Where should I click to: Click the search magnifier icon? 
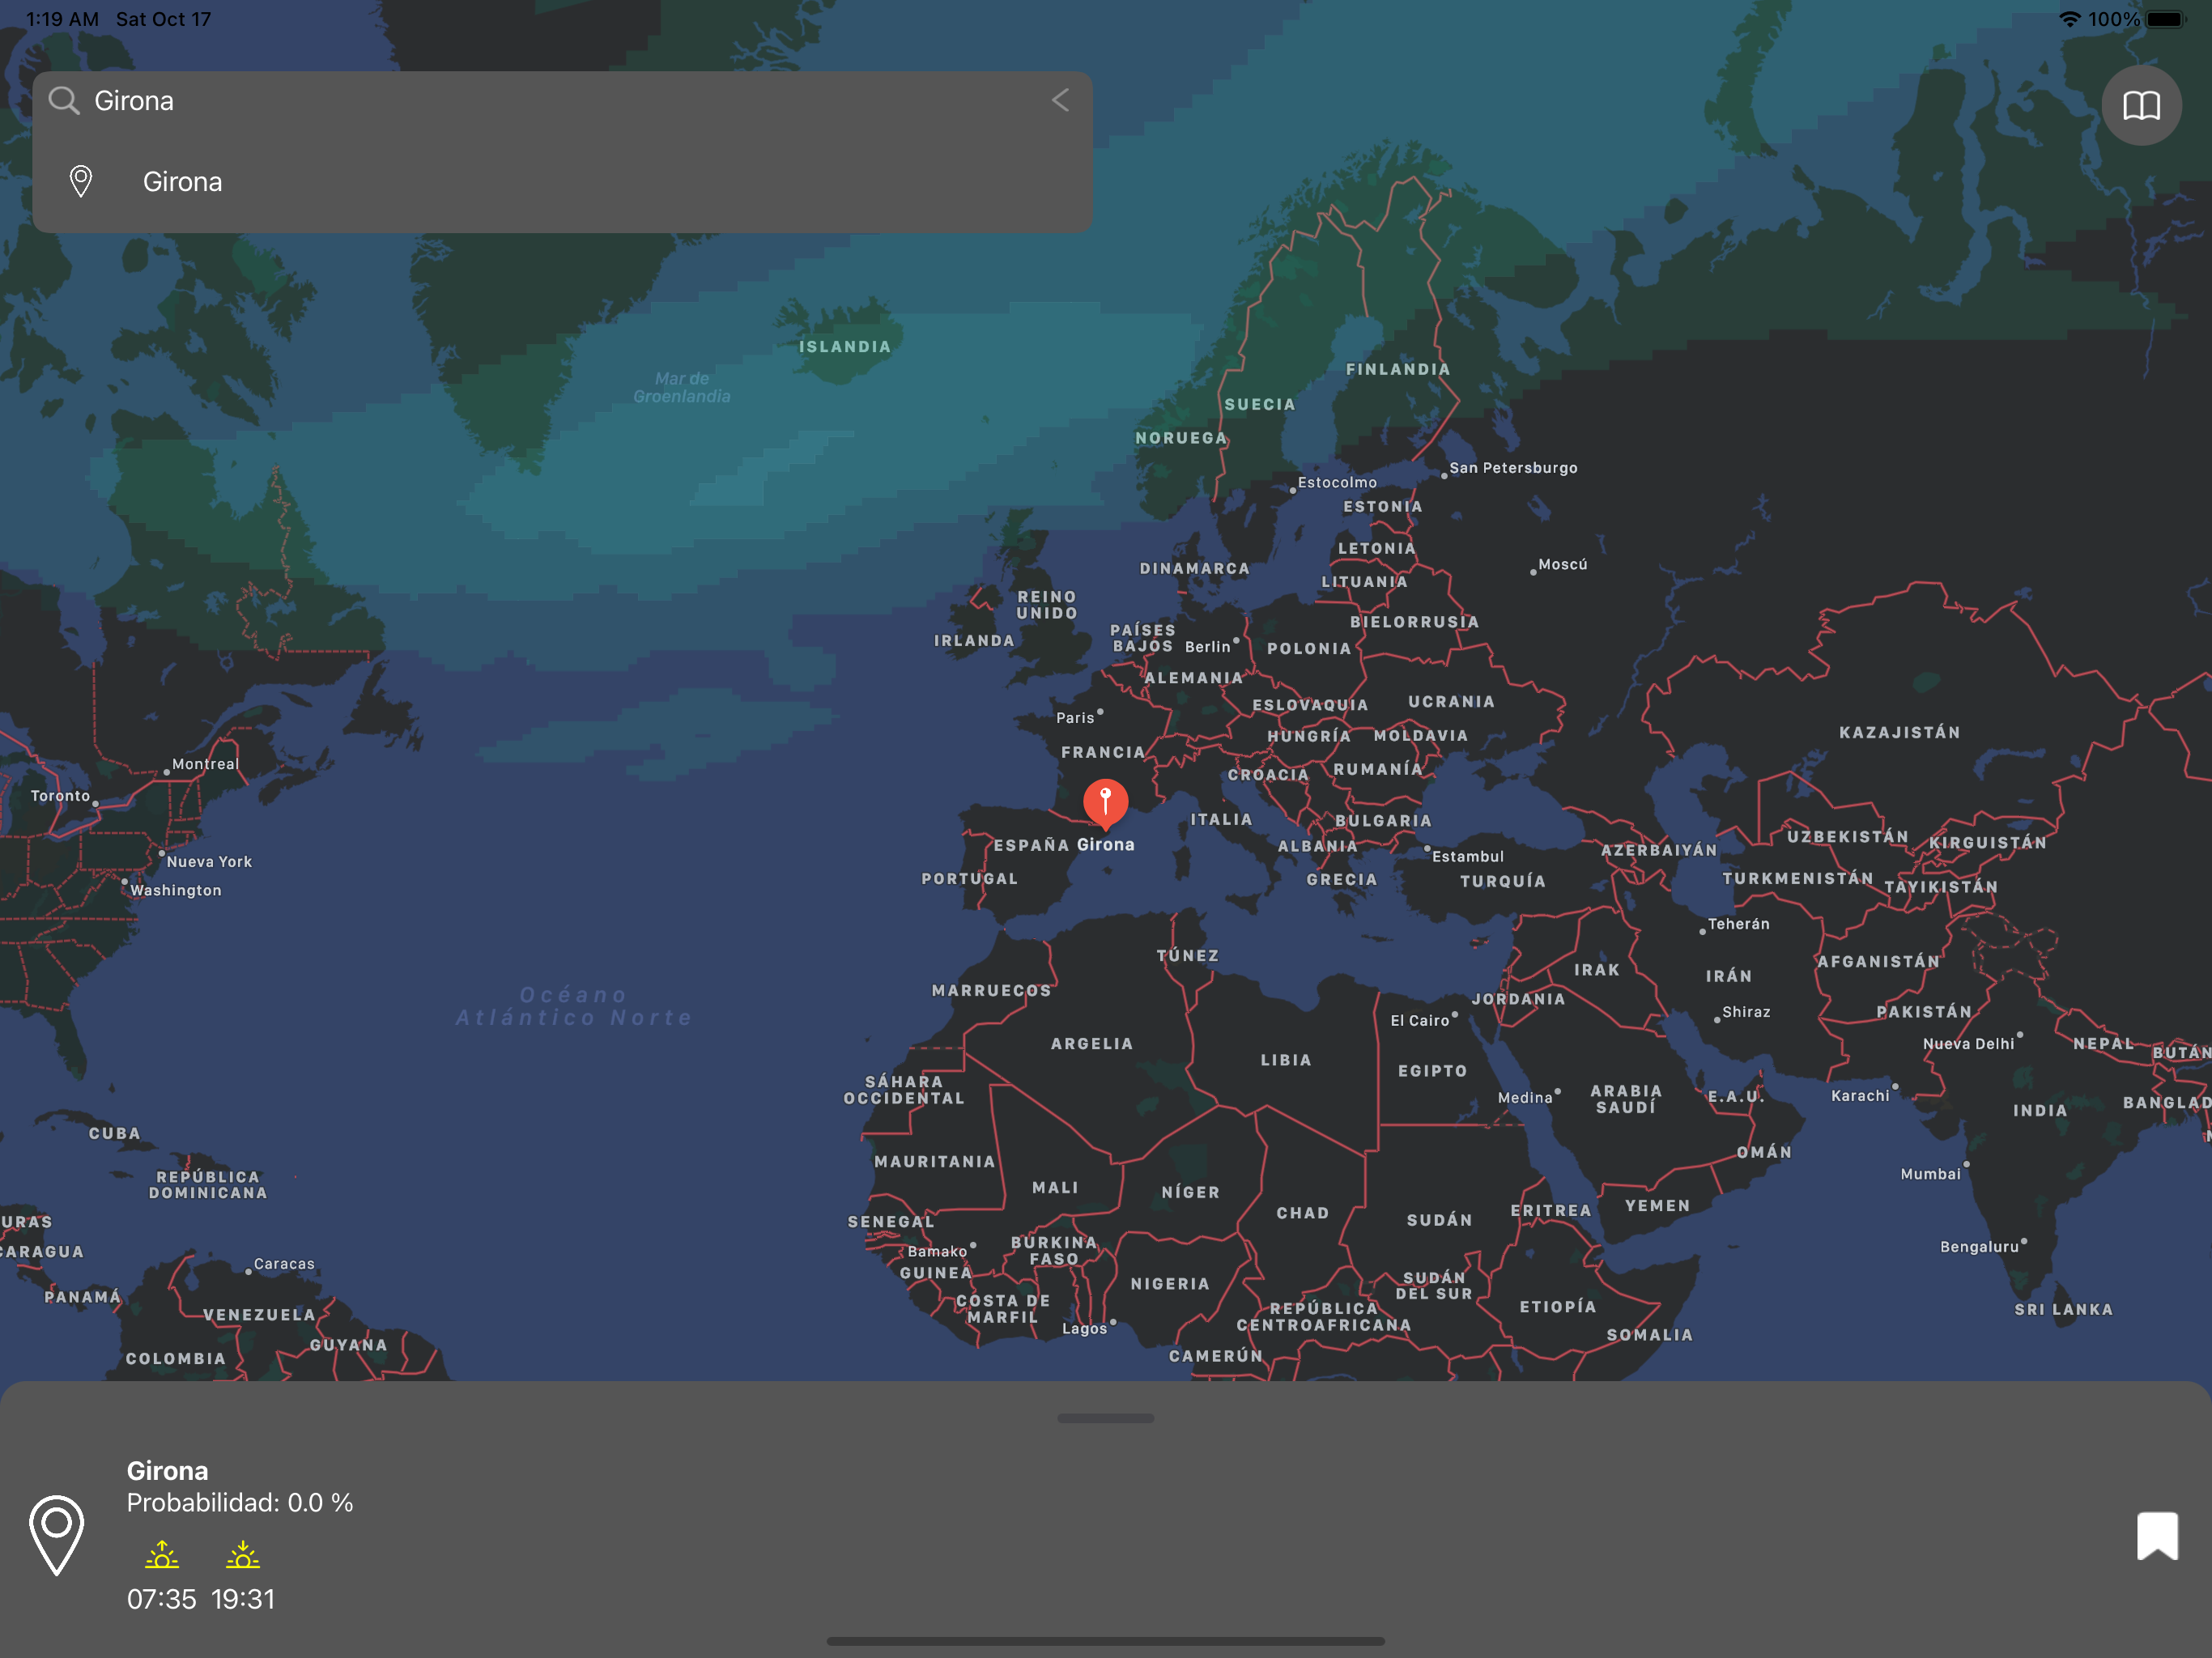coord(64,100)
